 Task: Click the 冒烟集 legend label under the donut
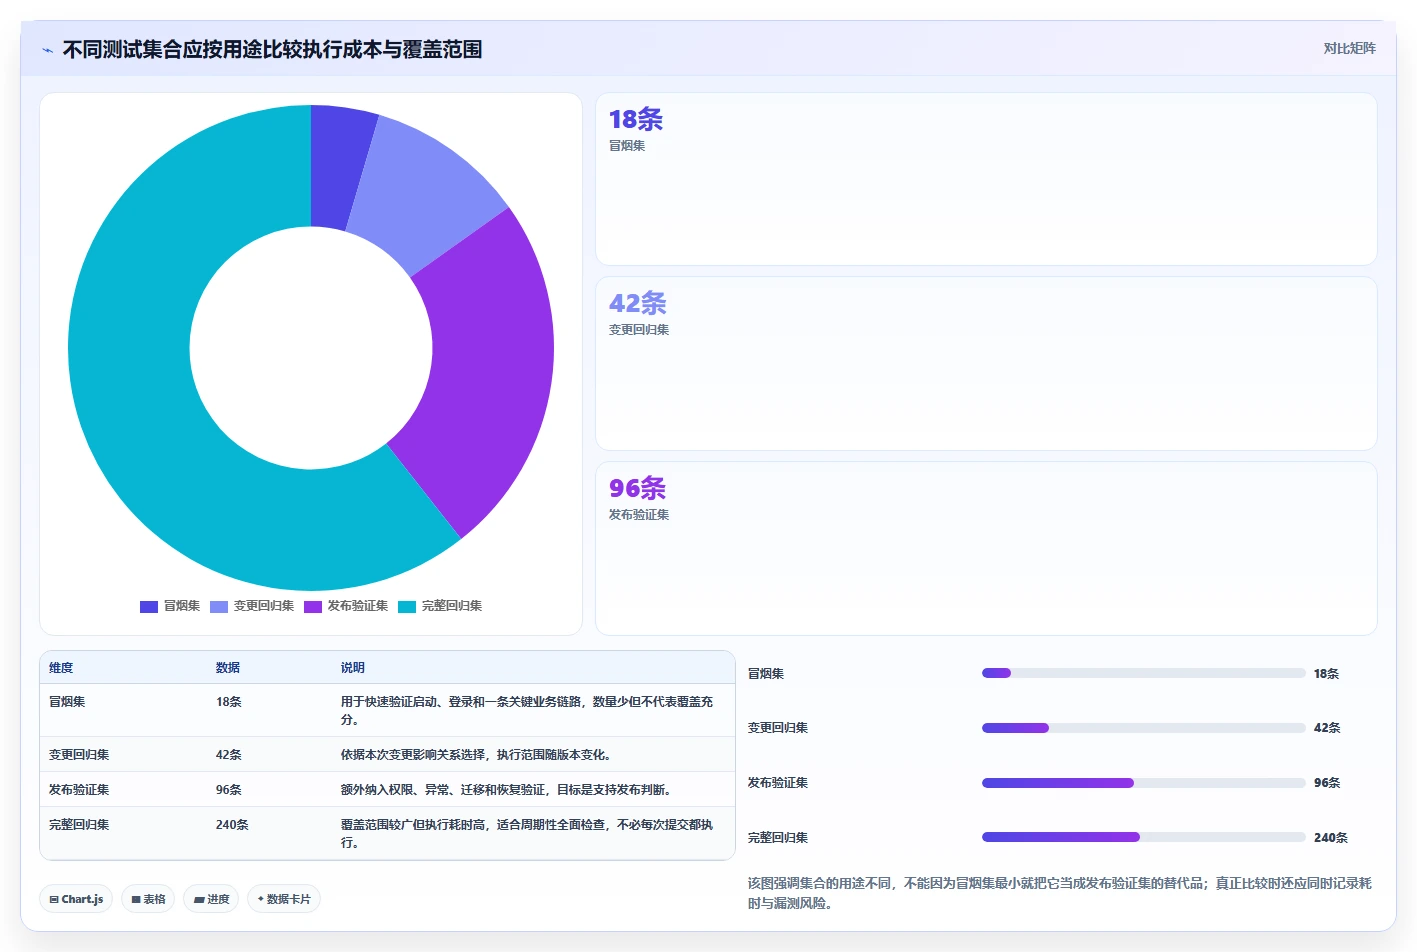pyautogui.click(x=182, y=606)
